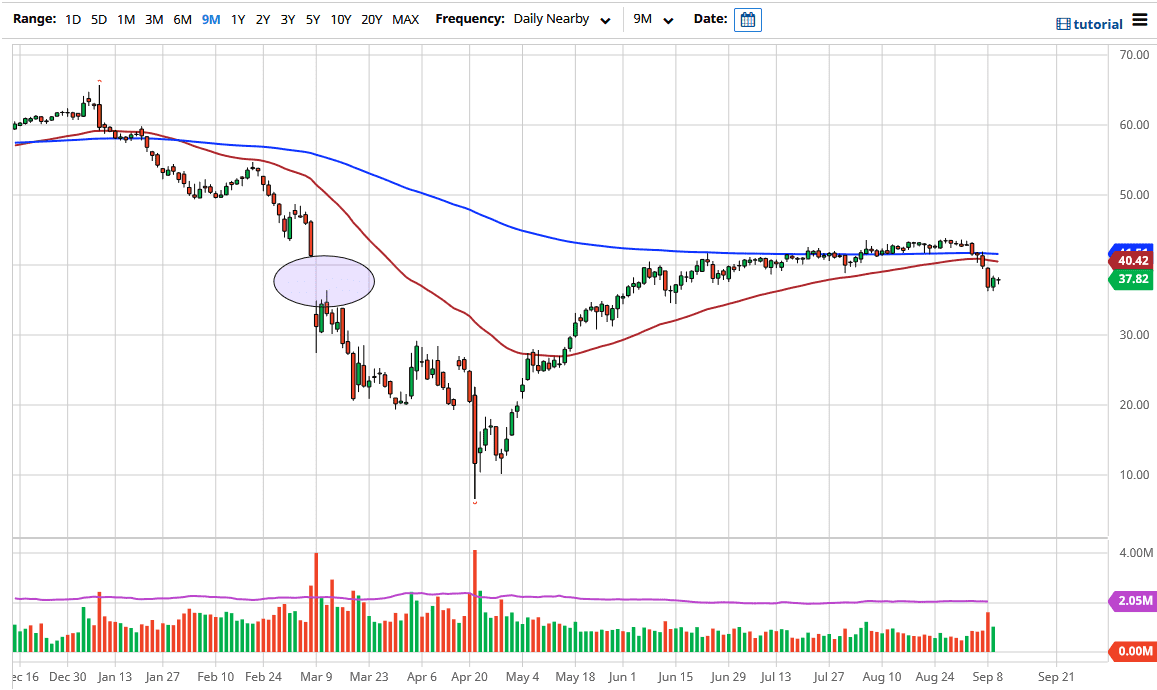Click the green 37.82 price label
Image resolution: width=1157 pixels, height=690 pixels.
click(x=1131, y=280)
